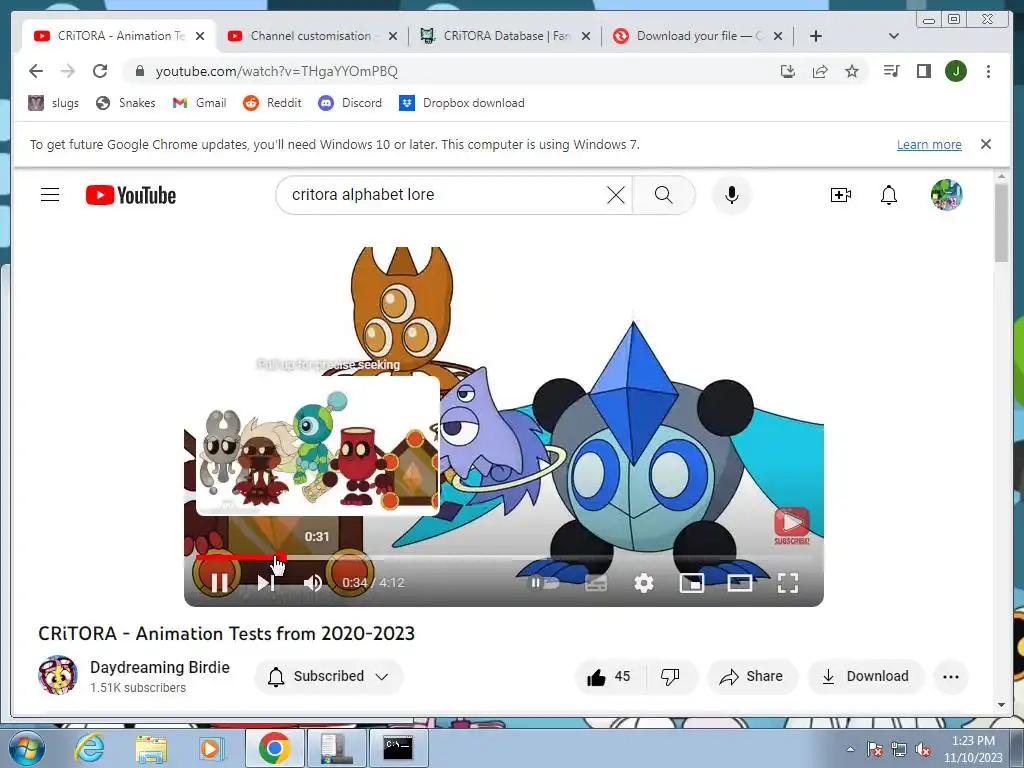This screenshot has height=768, width=1024.
Task: Open player settings gear
Action: (x=644, y=583)
